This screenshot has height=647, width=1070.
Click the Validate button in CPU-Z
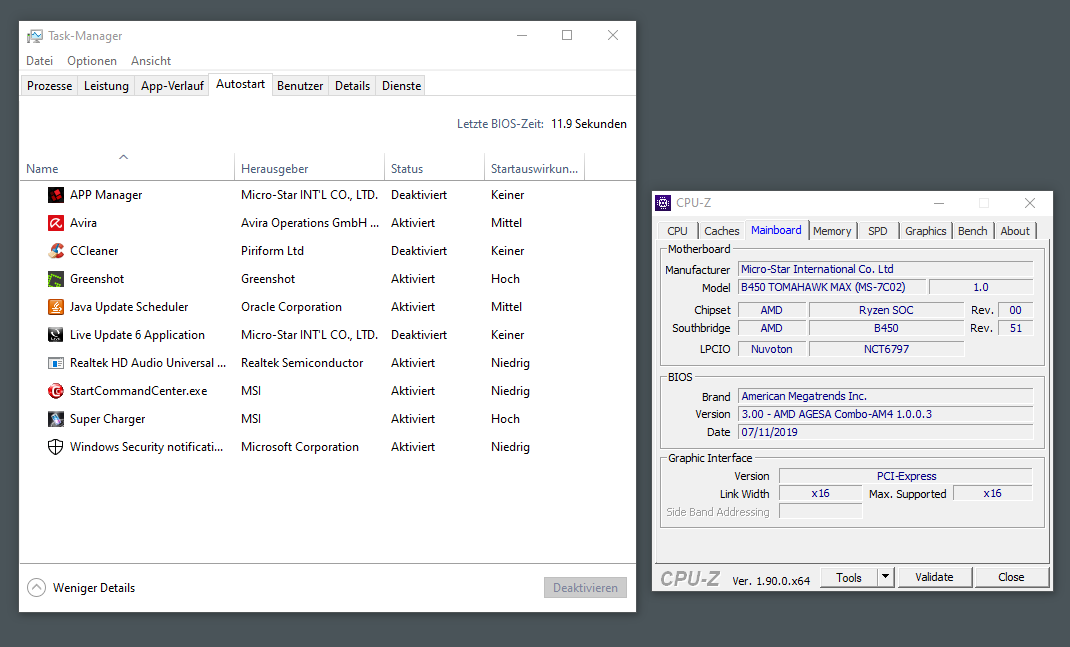pos(934,577)
